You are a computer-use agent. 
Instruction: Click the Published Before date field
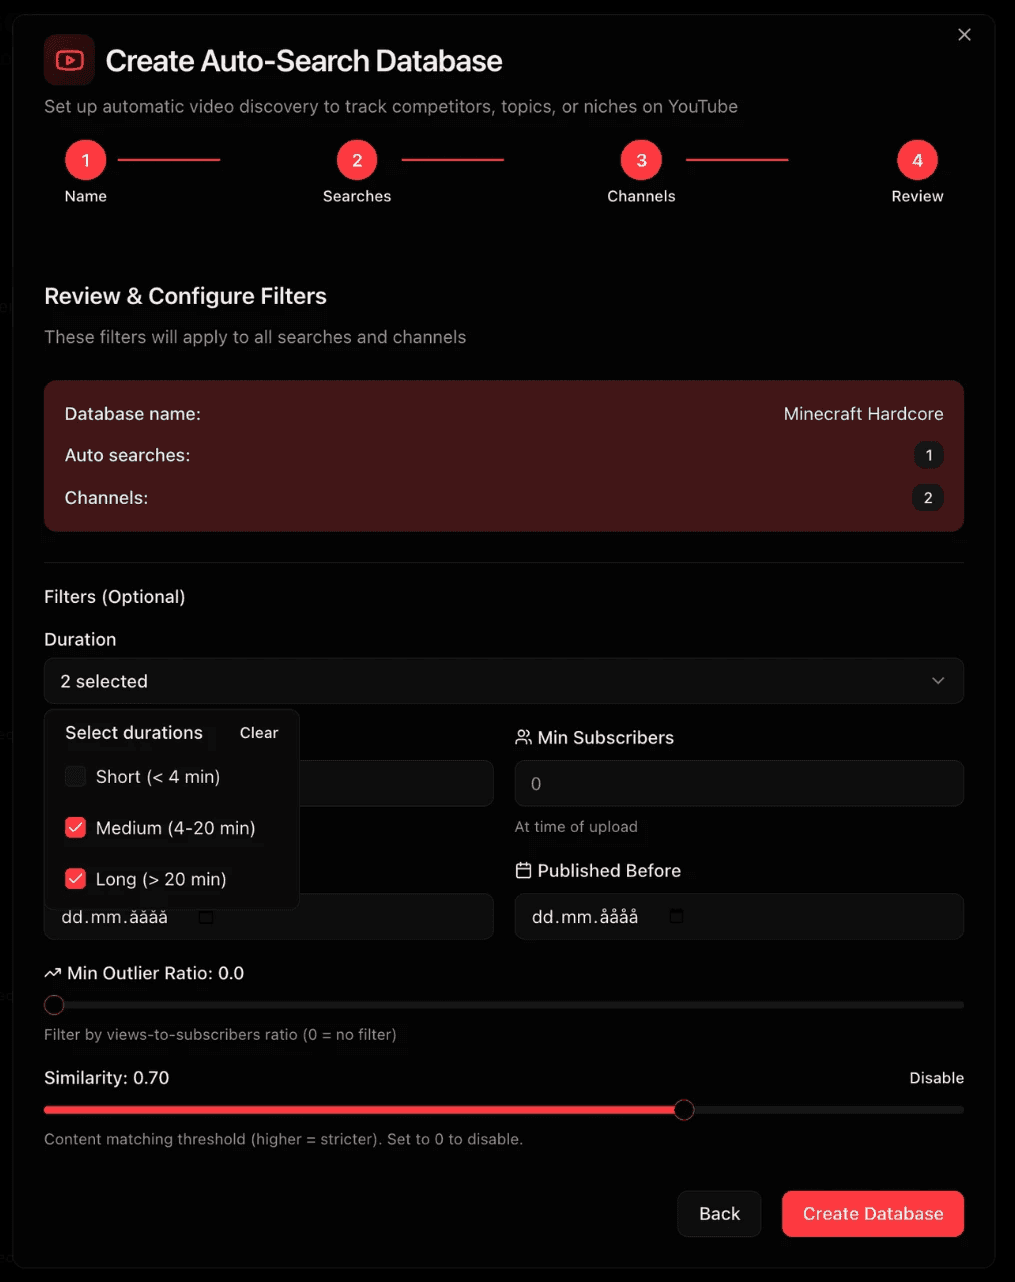(x=739, y=916)
